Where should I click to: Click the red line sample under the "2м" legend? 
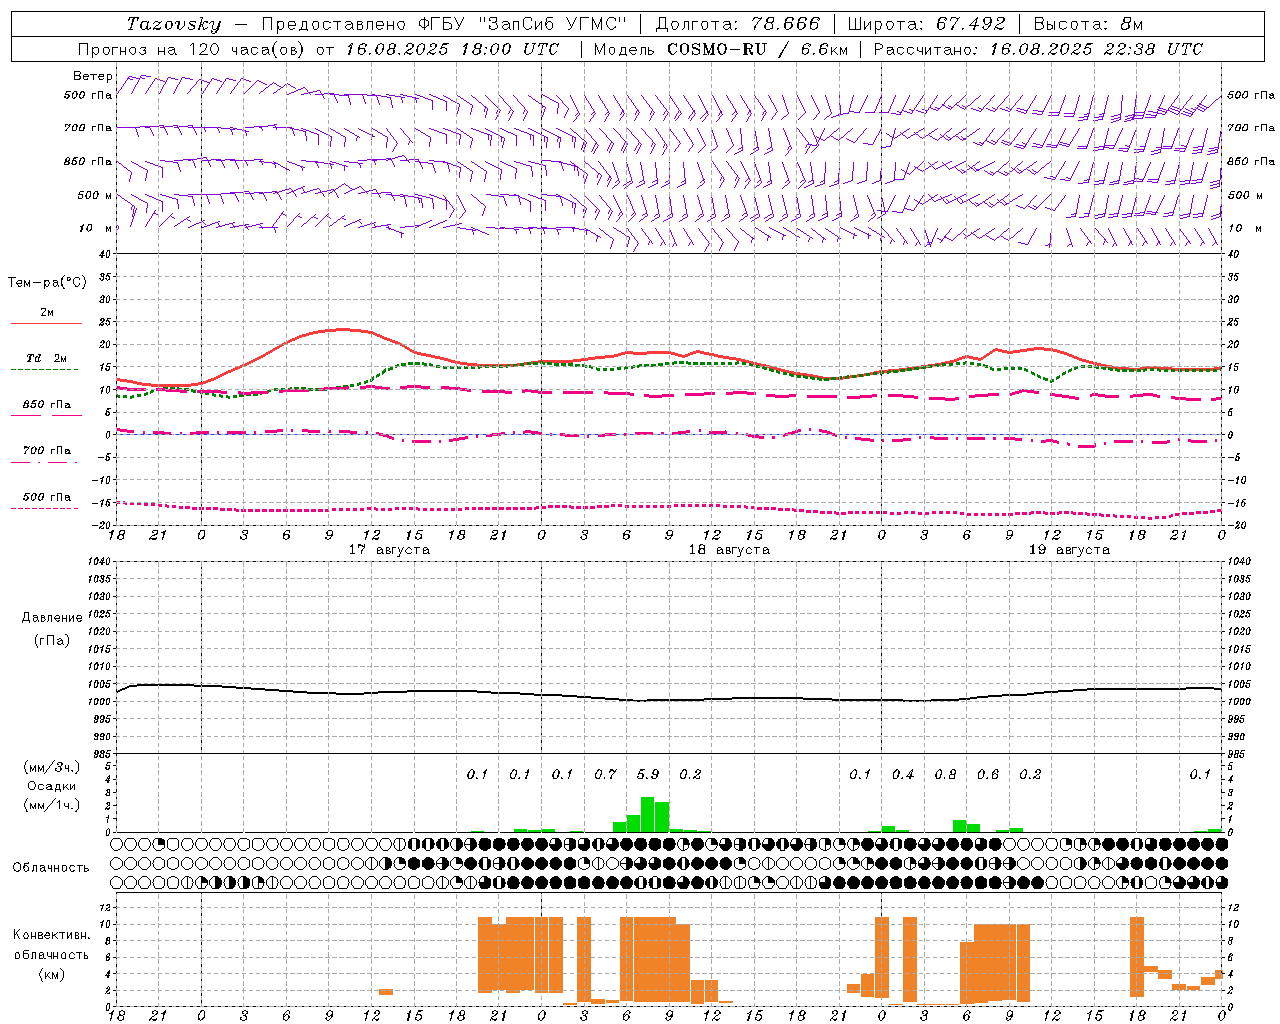point(46,323)
